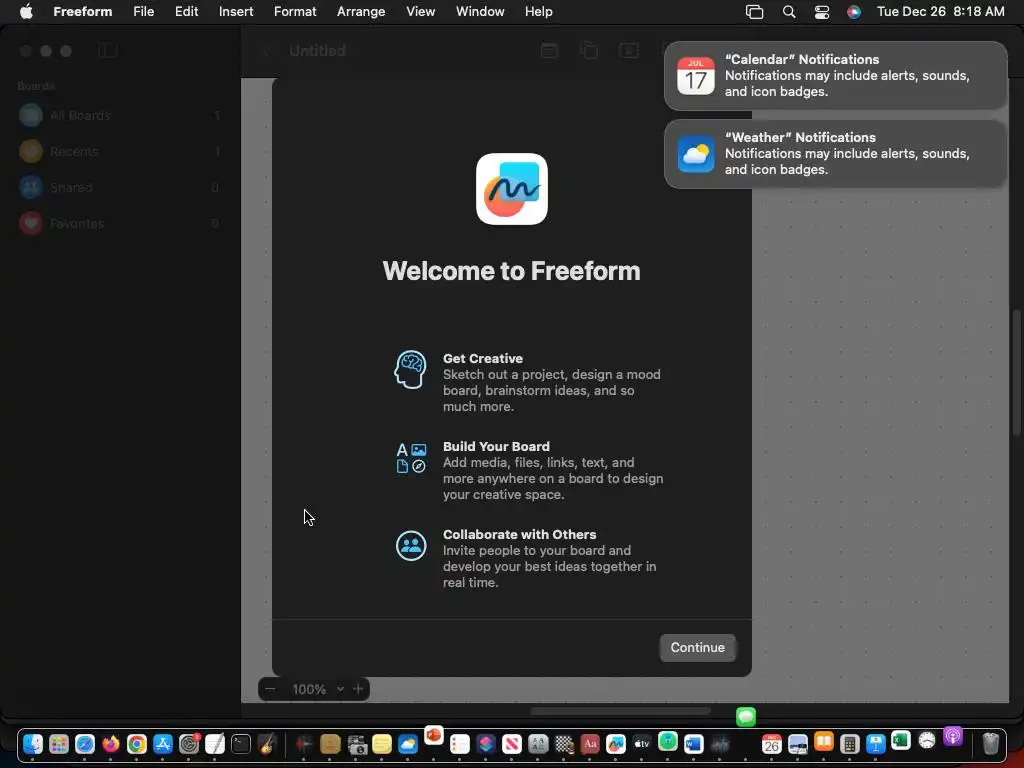Open Weather app from the Dock
The height and width of the screenshot is (768, 1024).
[408, 744]
